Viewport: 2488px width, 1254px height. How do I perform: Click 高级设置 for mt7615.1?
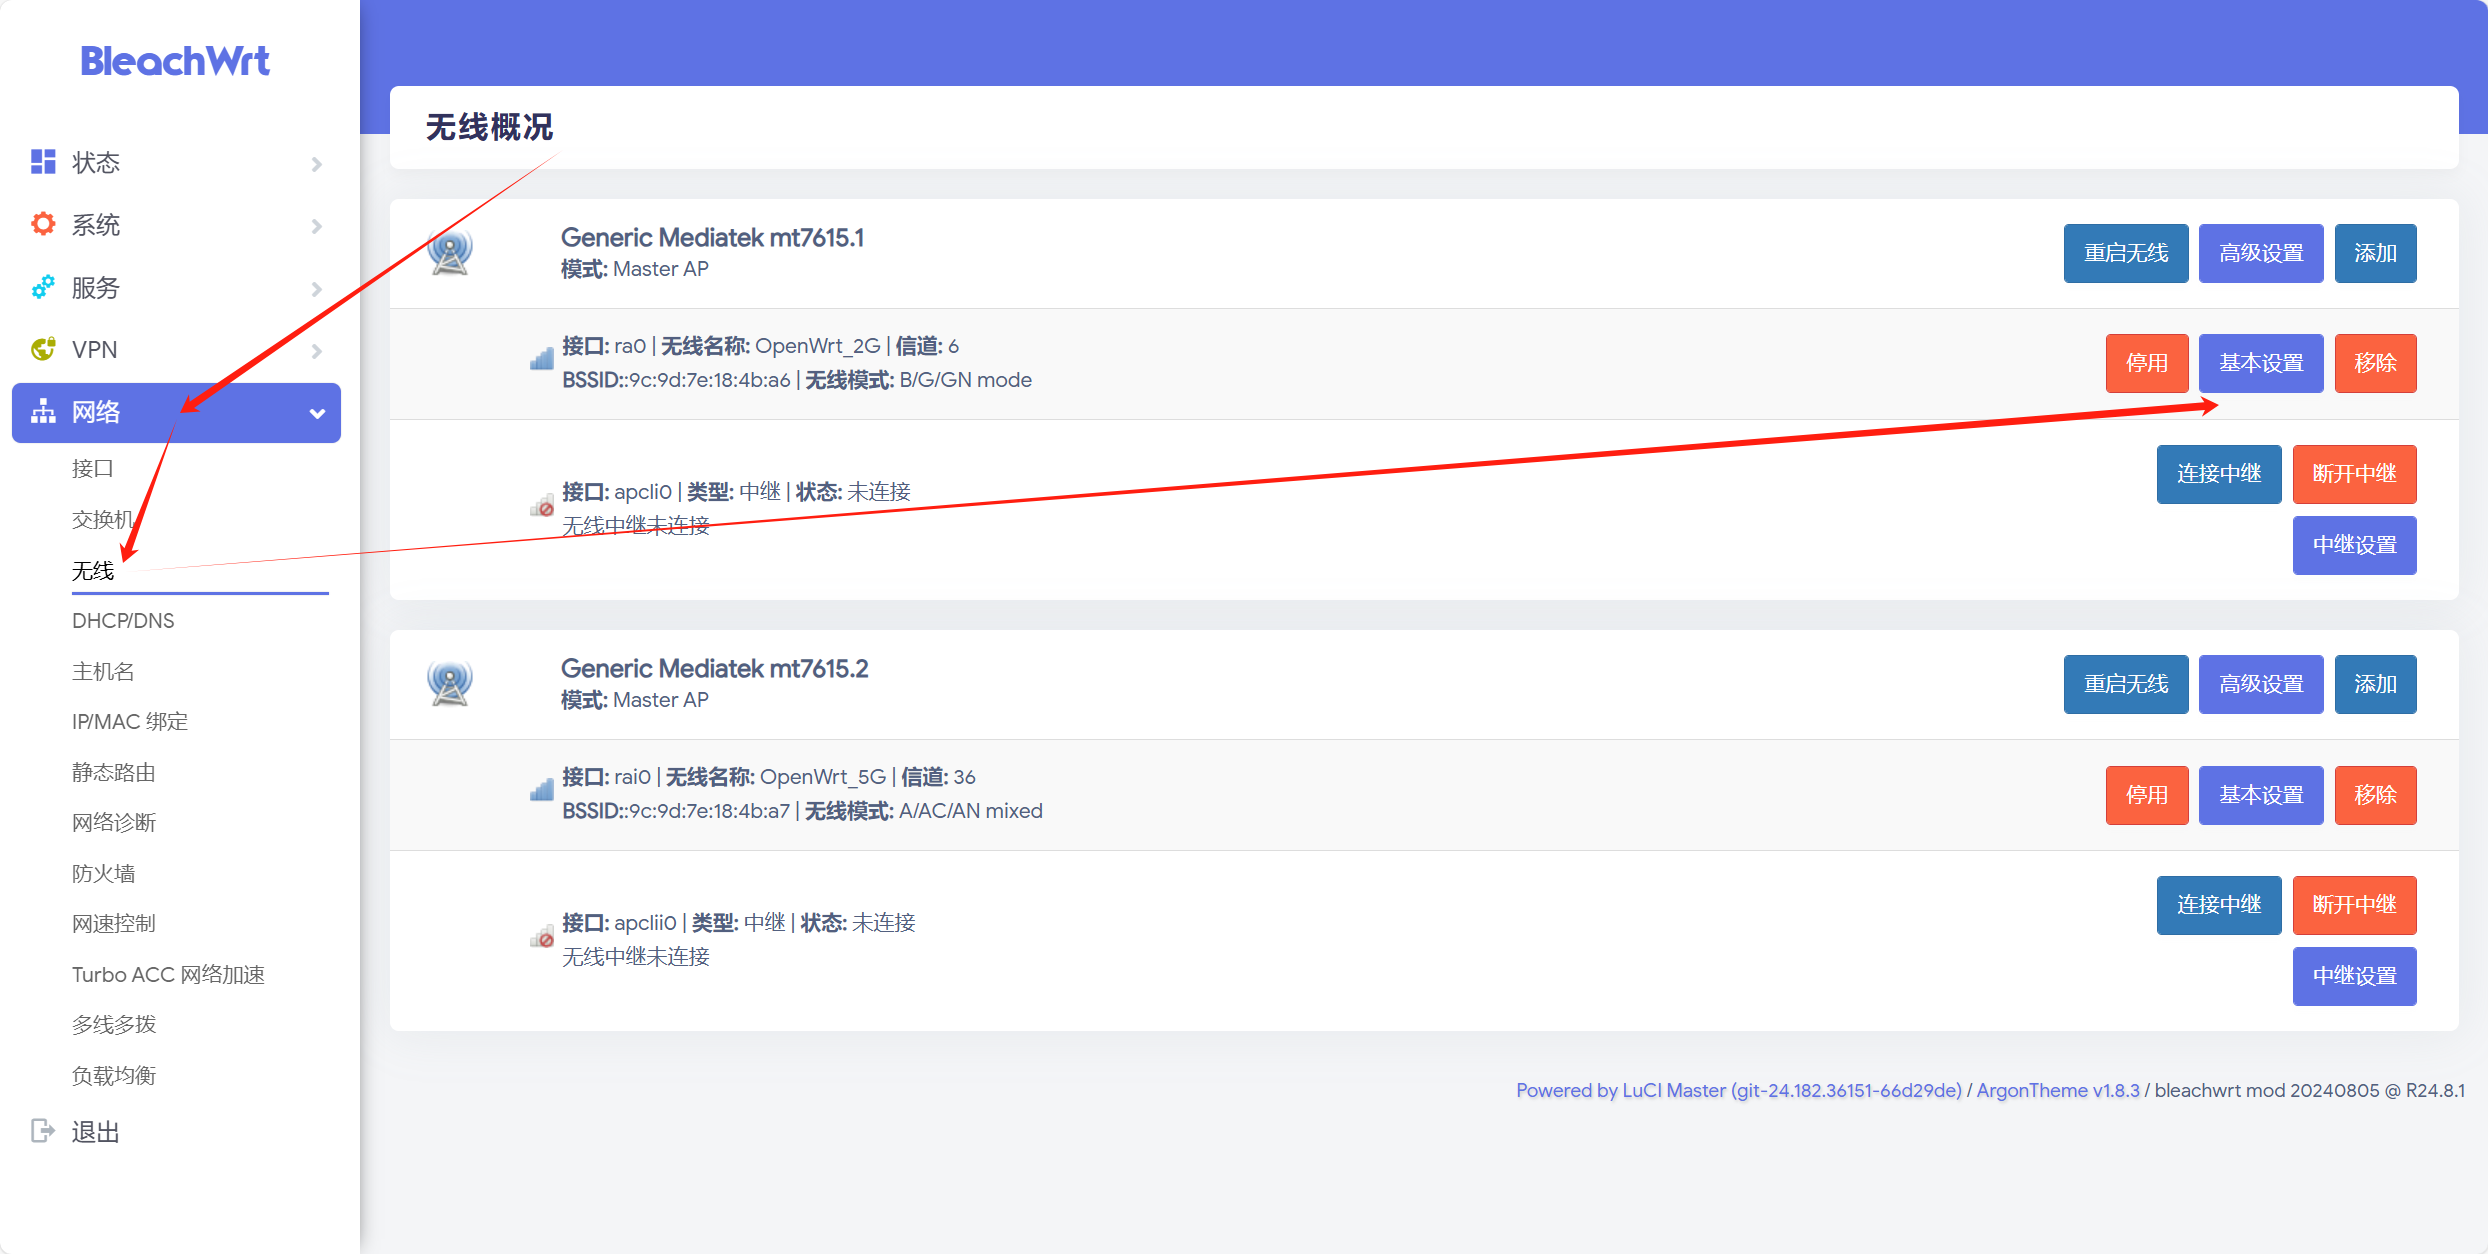[x=2261, y=253]
